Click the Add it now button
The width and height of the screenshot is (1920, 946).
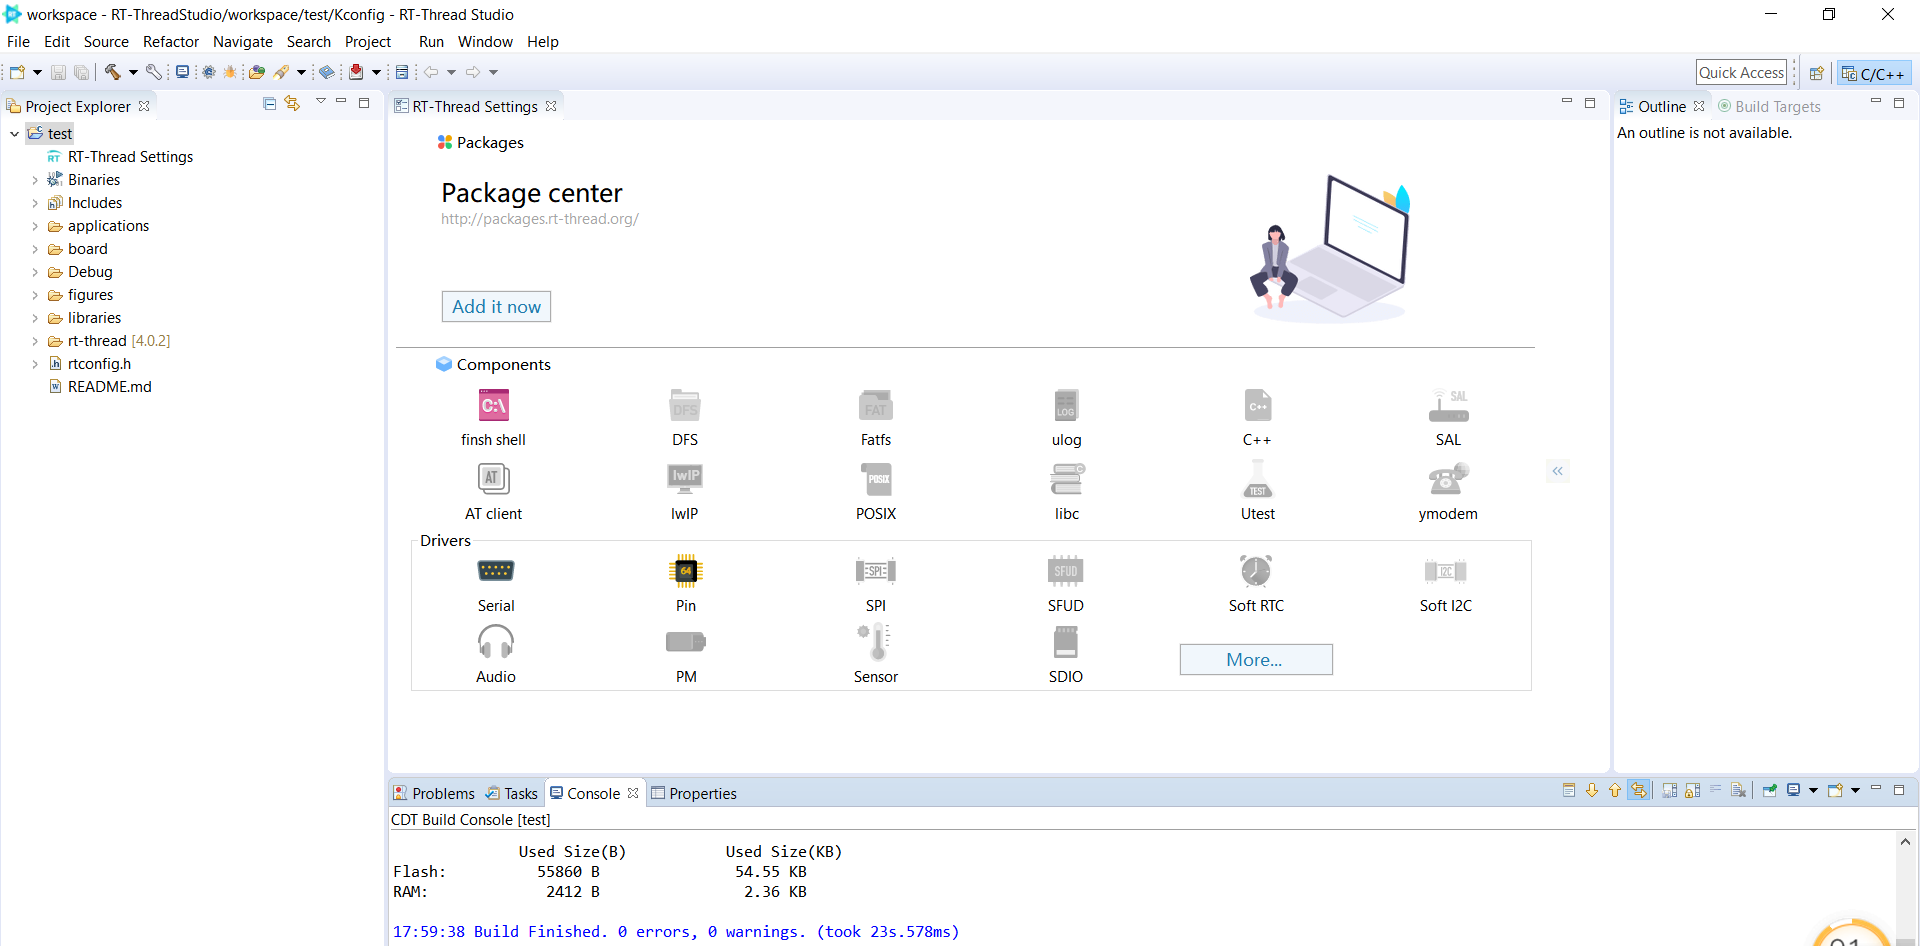pyautogui.click(x=496, y=307)
